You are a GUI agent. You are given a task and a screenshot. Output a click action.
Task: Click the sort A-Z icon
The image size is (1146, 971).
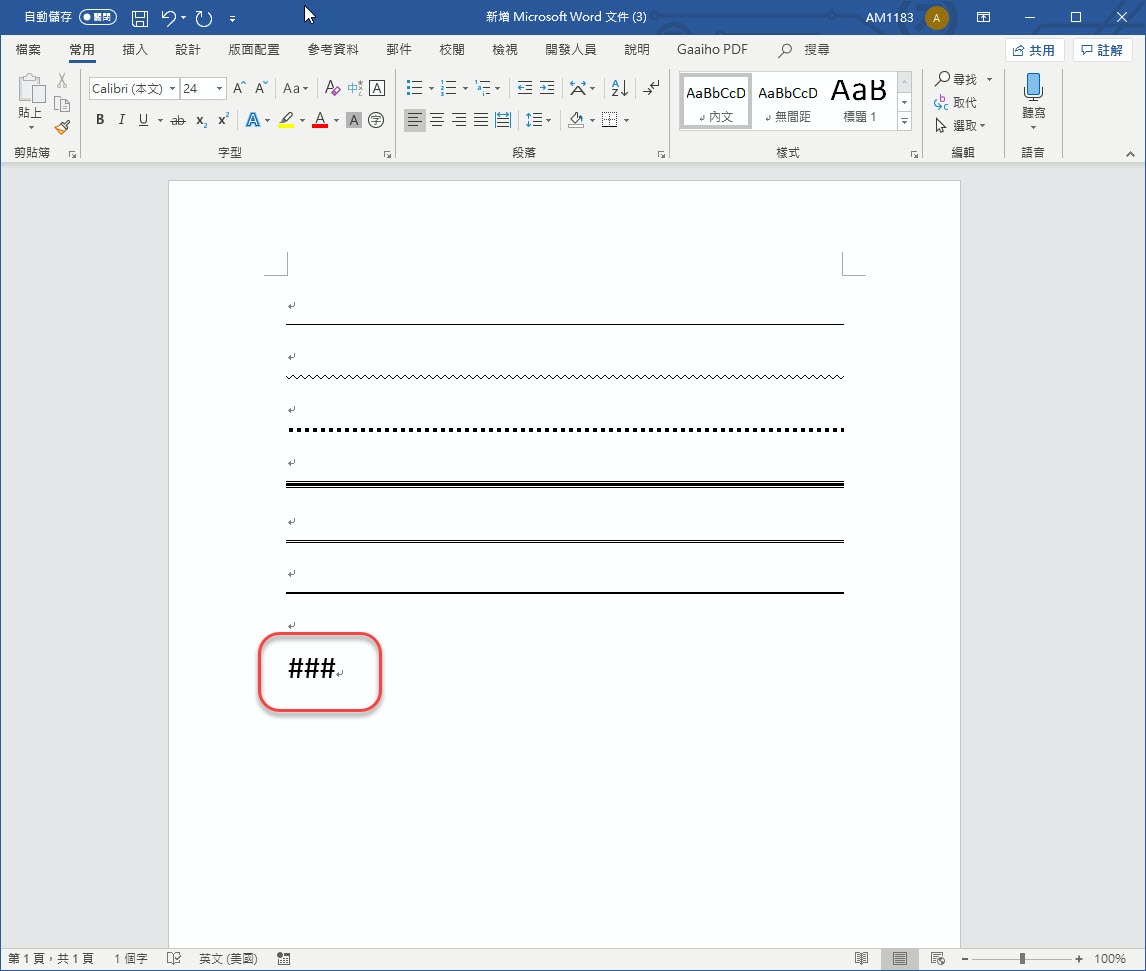(x=619, y=89)
